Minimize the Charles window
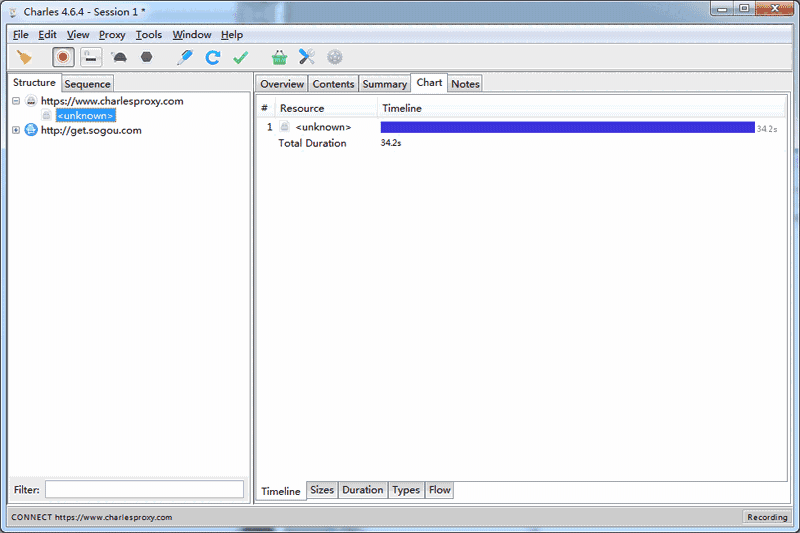The height and width of the screenshot is (533, 800). coord(722,9)
